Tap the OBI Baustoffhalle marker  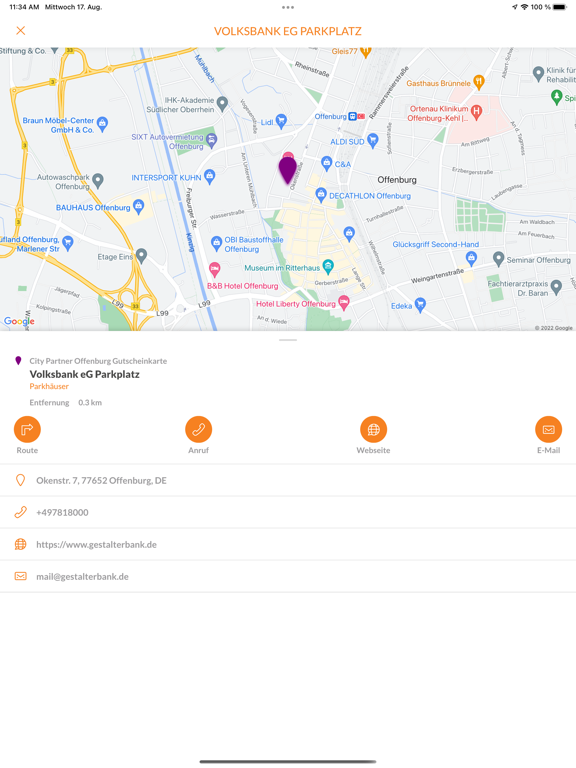click(x=216, y=243)
